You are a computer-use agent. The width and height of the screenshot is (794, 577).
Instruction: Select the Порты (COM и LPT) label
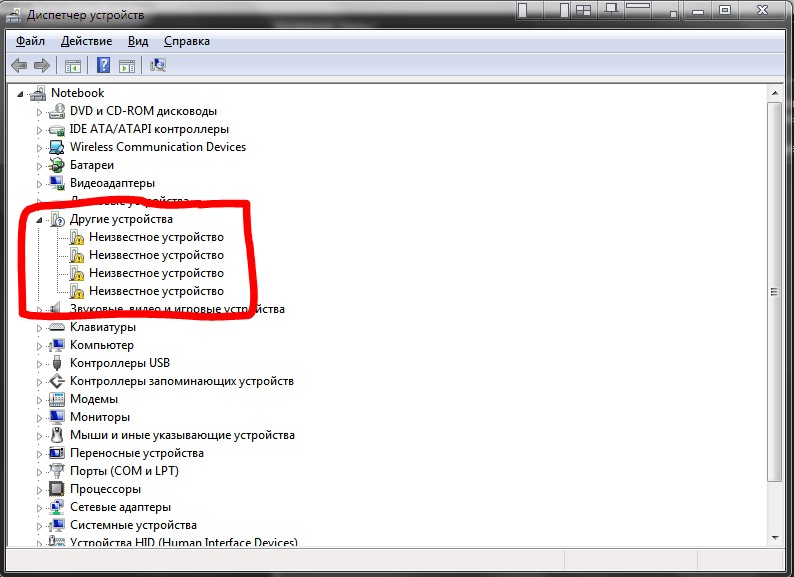click(124, 471)
